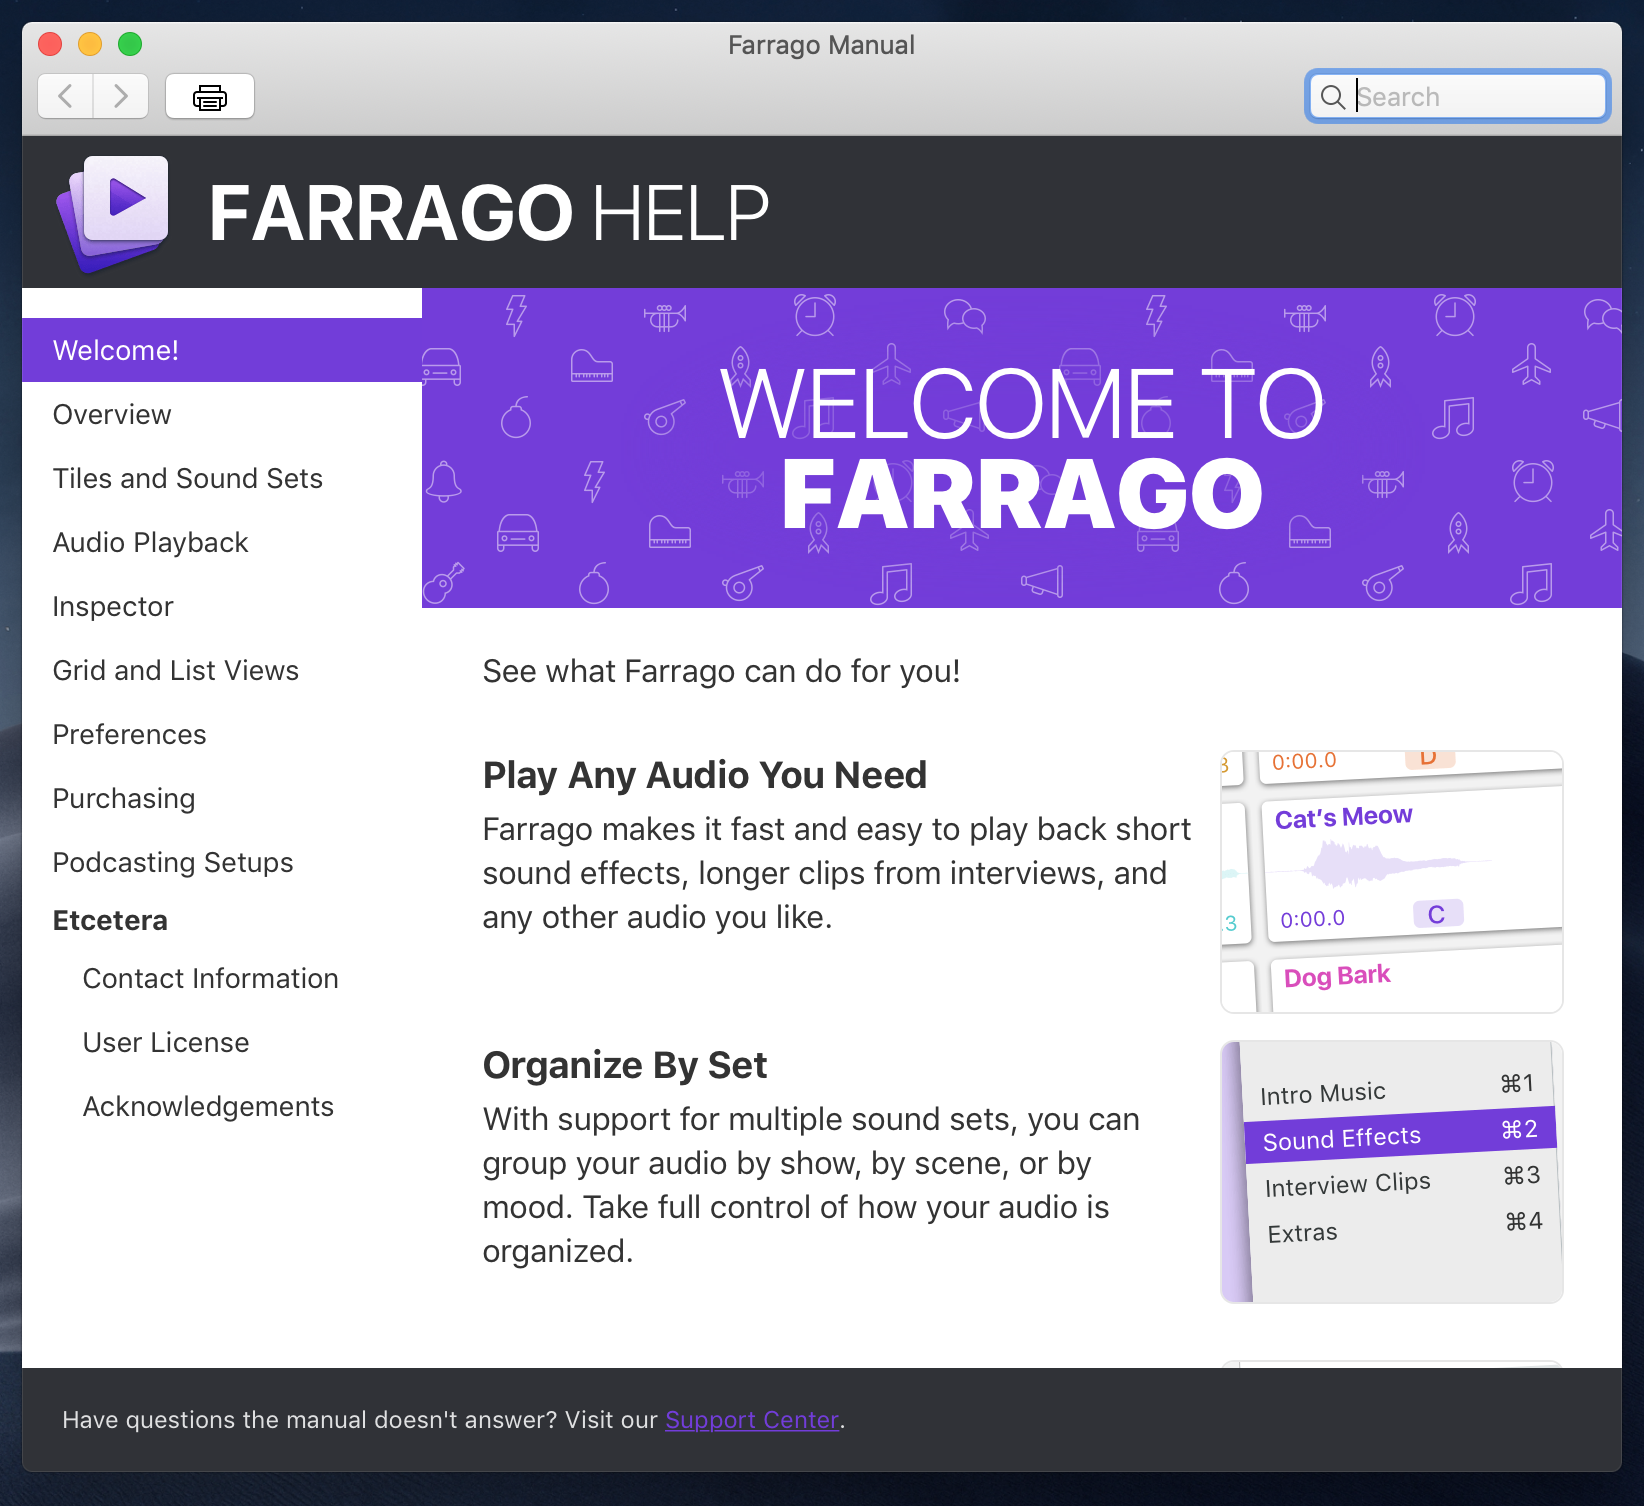The height and width of the screenshot is (1506, 1644).
Task: Close the Farrago Manual window
Action: [50, 44]
